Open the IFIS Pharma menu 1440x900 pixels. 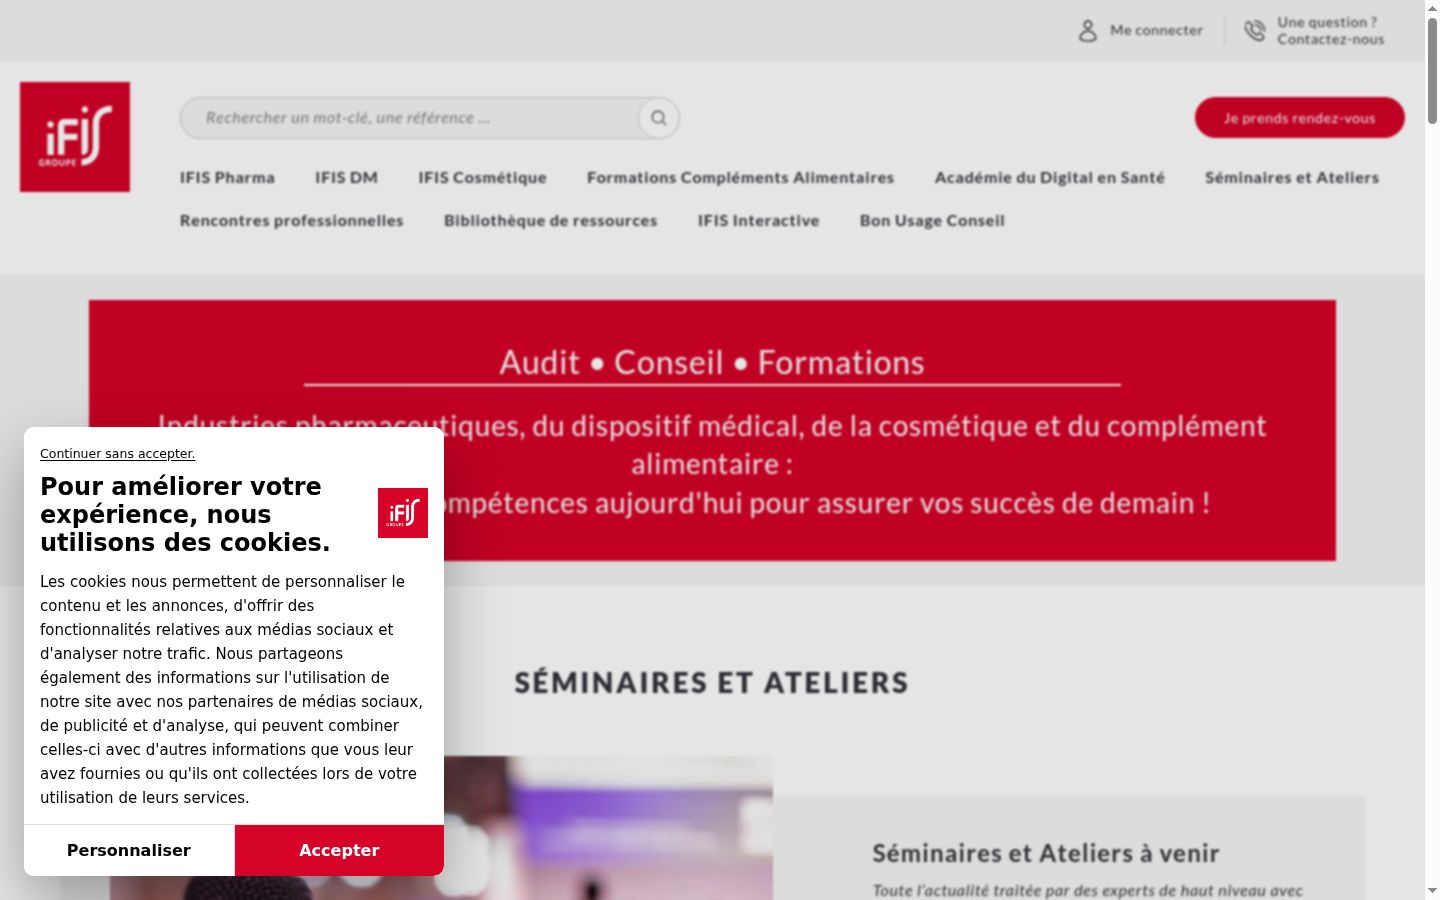(x=227, y=178)
